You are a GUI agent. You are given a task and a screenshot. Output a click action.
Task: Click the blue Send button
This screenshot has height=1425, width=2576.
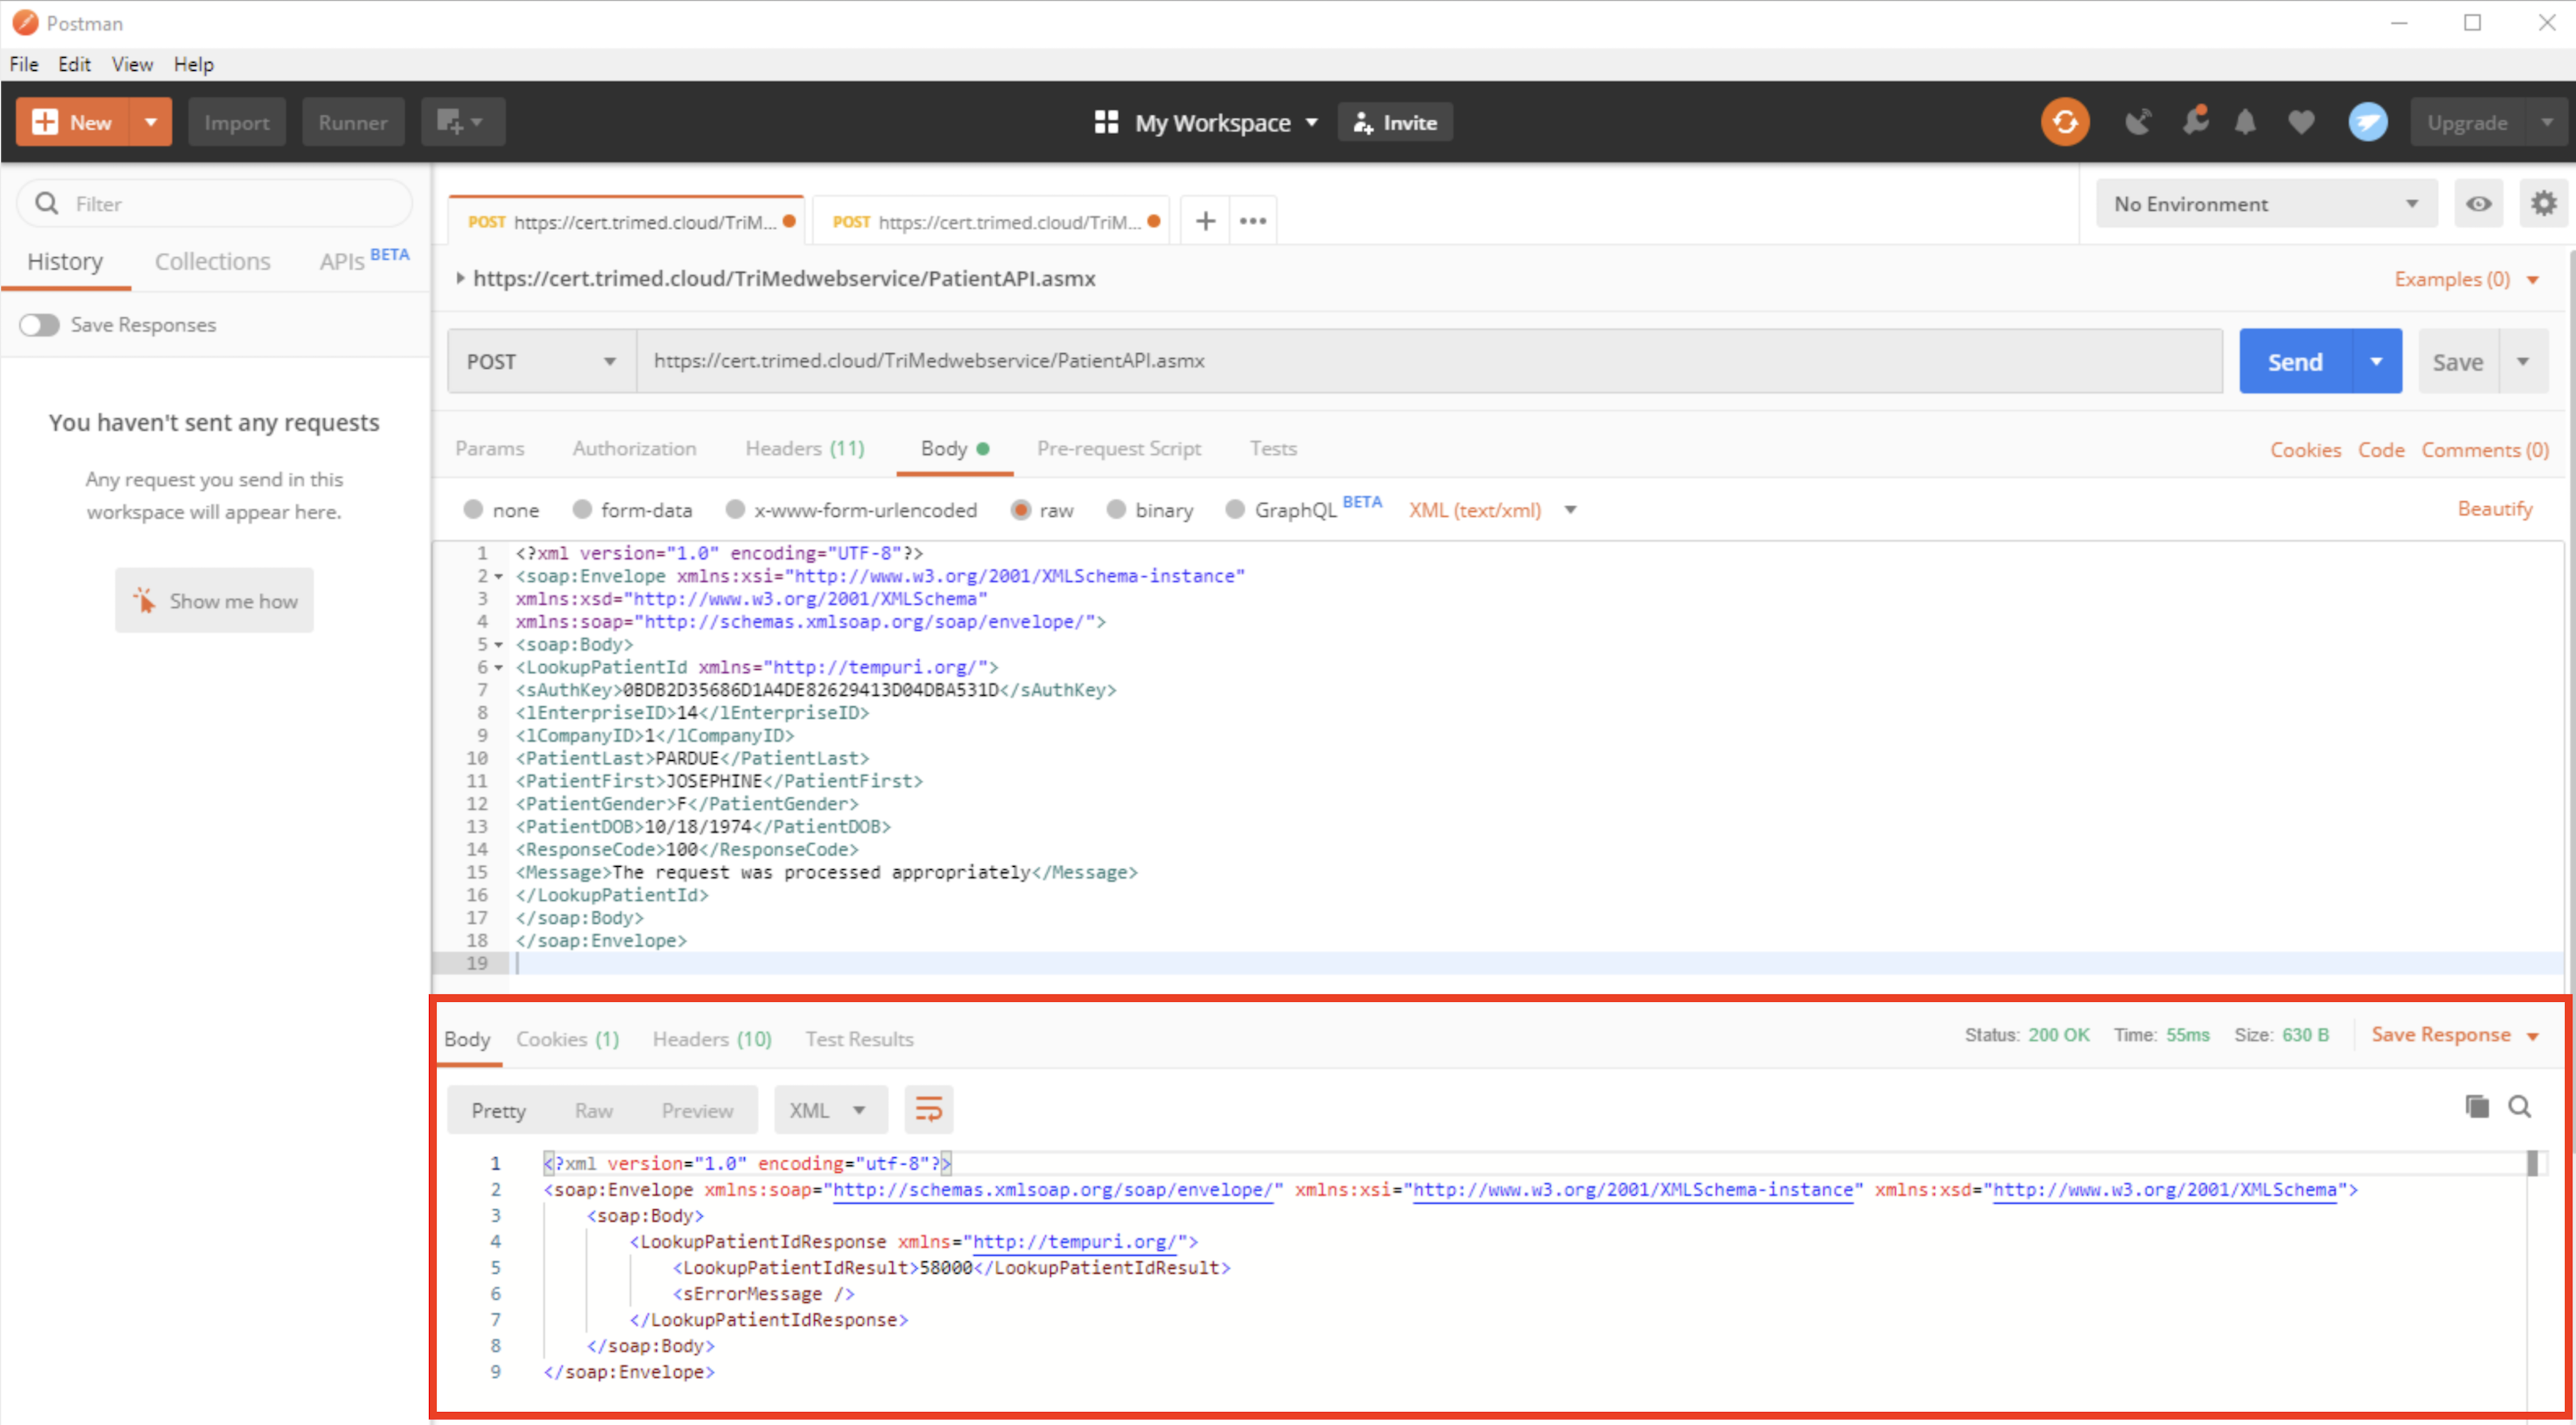pyautogui.click(x=2295, y=361)
